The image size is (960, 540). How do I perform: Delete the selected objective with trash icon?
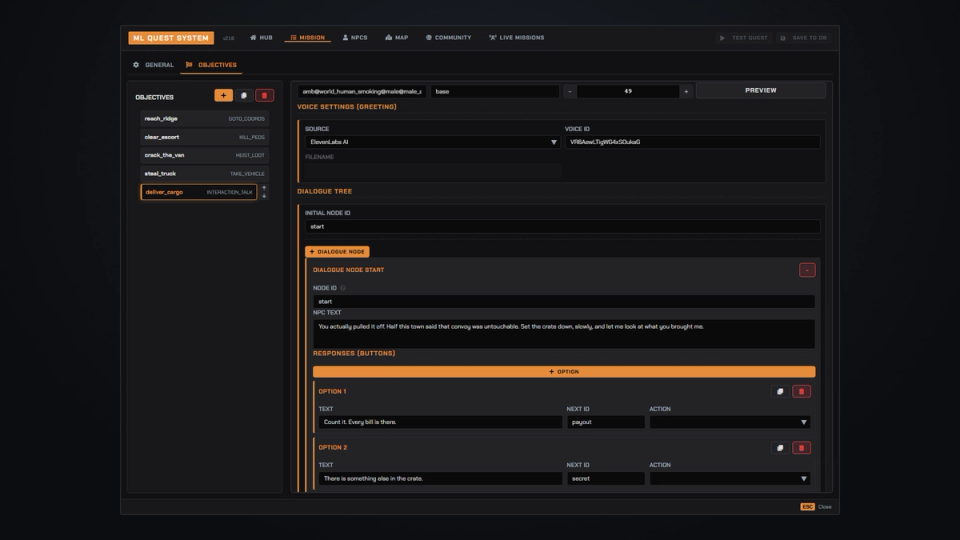(264, 96)
